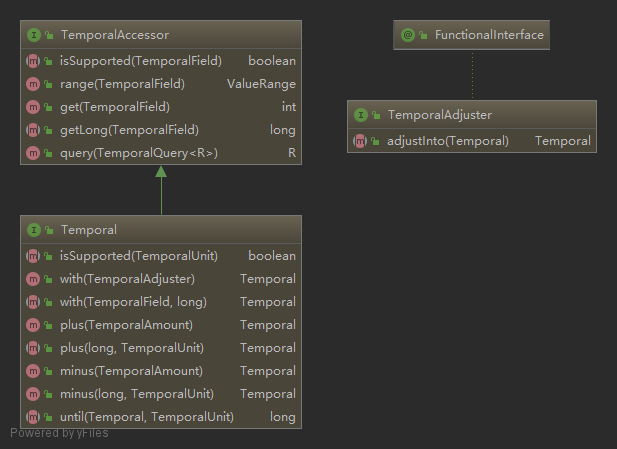Click the ValueRange return type label
The height and width of the screenshot is (449, 617).
pyautogui.click(x=261, y=84)
